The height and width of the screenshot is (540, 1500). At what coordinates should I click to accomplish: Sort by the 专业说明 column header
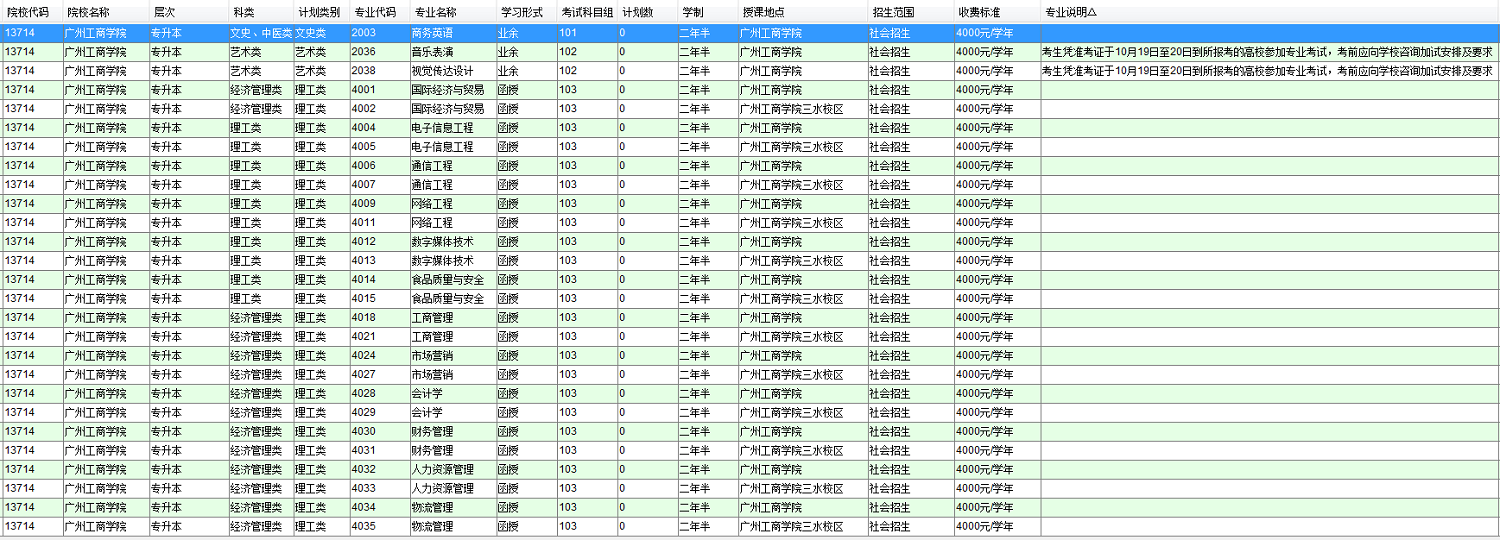click(1070, 13)
